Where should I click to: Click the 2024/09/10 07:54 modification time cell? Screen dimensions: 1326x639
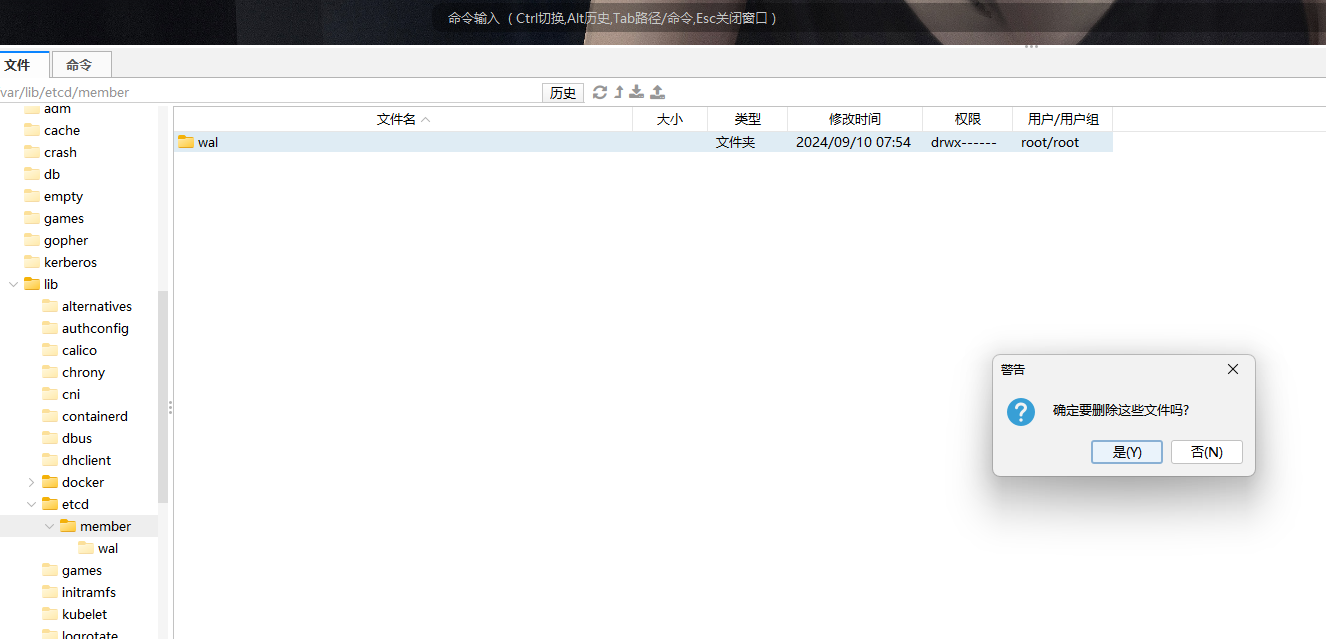[x=853, y=142]
